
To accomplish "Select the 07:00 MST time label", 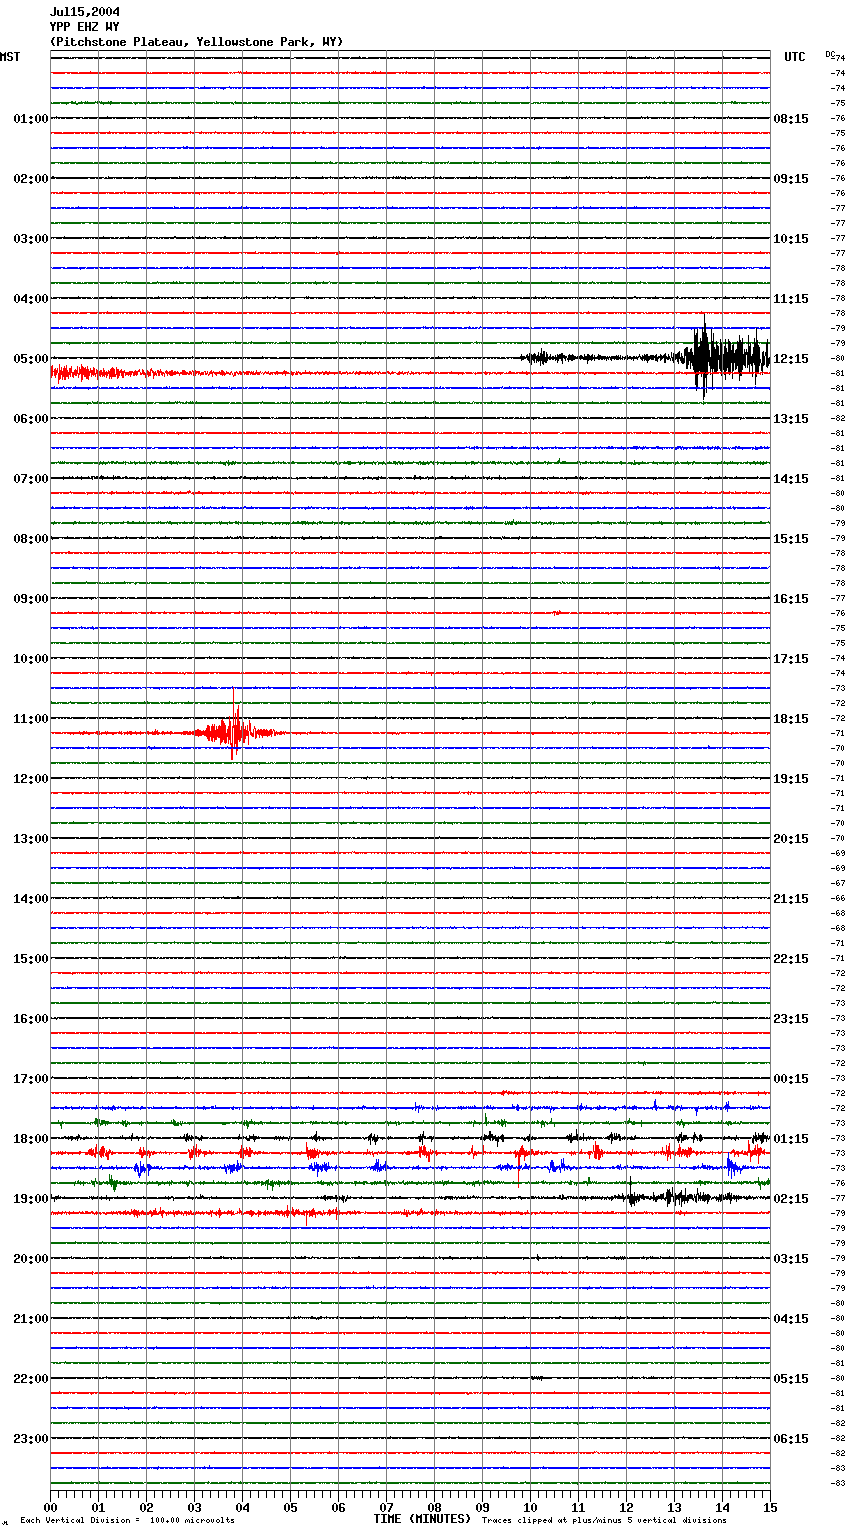I will pos(30,479).
